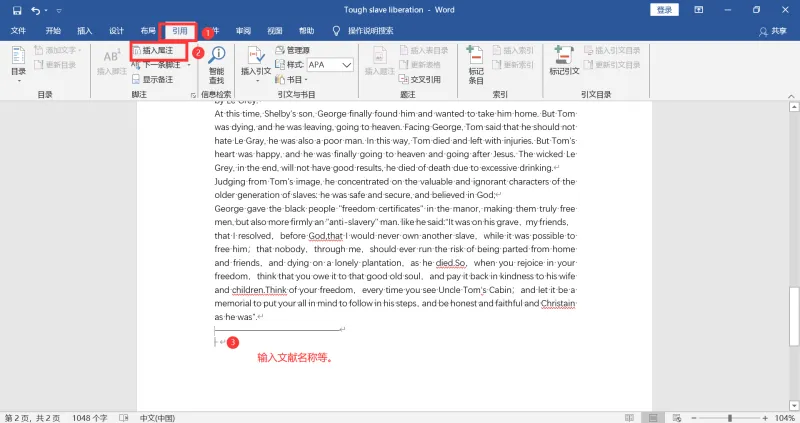Open 管理源 manage sources
Screen dimensions: 800x423
click(292, 50)
